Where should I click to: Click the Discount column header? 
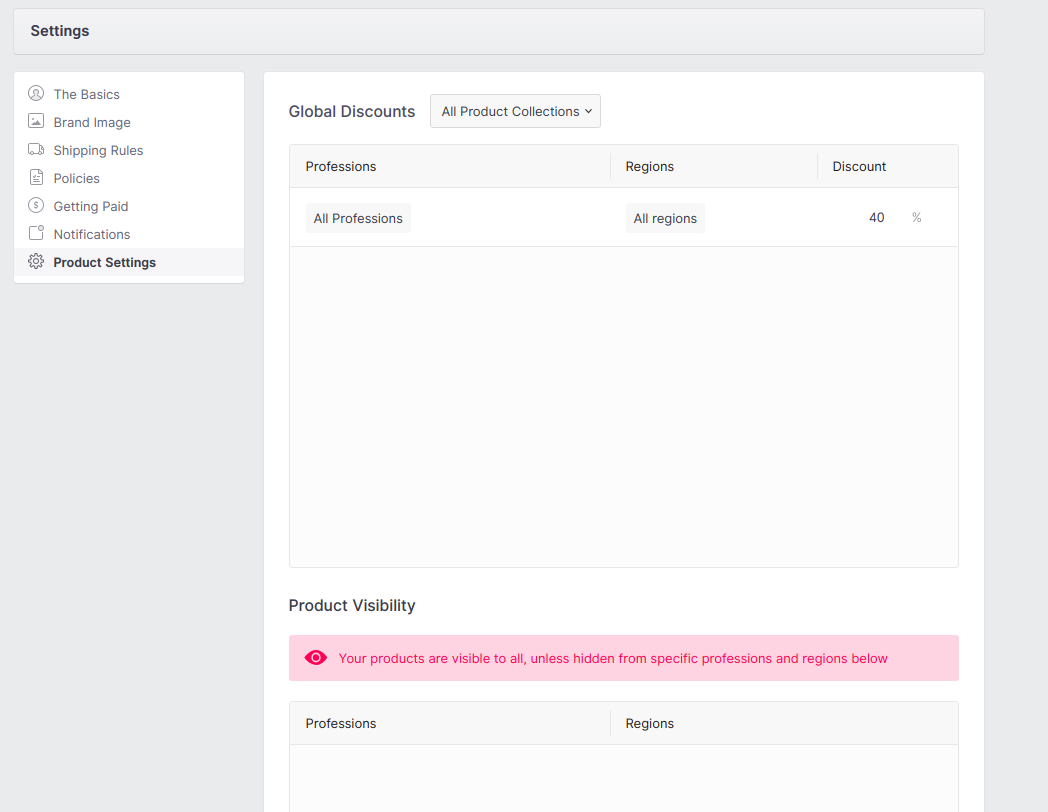pos(859,167)
